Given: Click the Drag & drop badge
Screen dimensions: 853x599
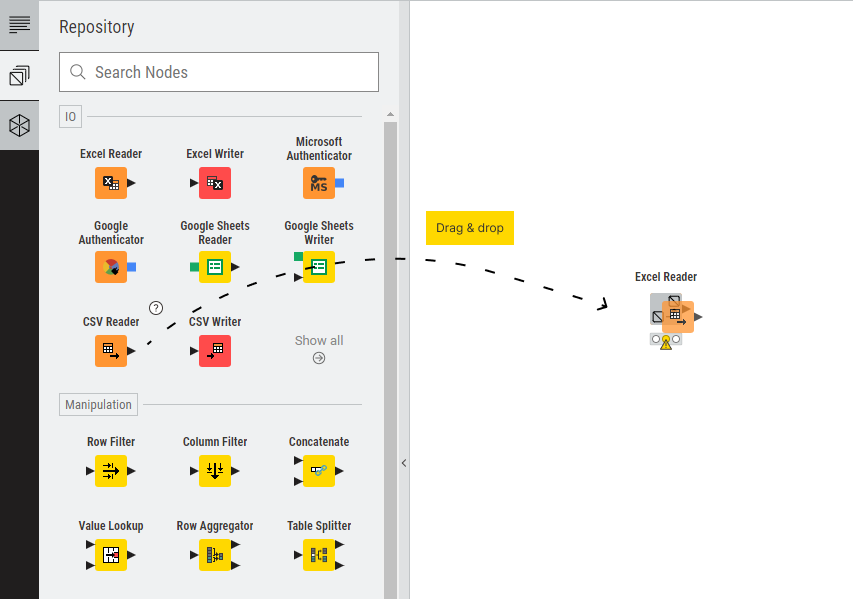Looking at the screenshot, I should (x=469, y=228).
